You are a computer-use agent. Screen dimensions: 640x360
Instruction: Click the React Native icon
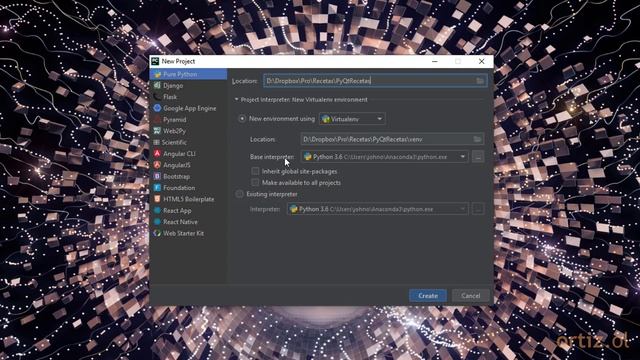[157, 222]
